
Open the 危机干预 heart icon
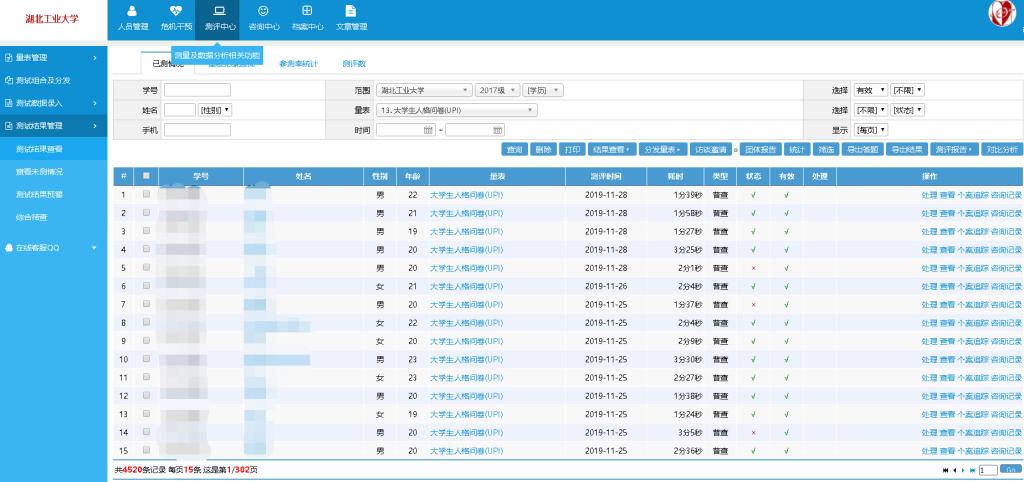point(176,17)
